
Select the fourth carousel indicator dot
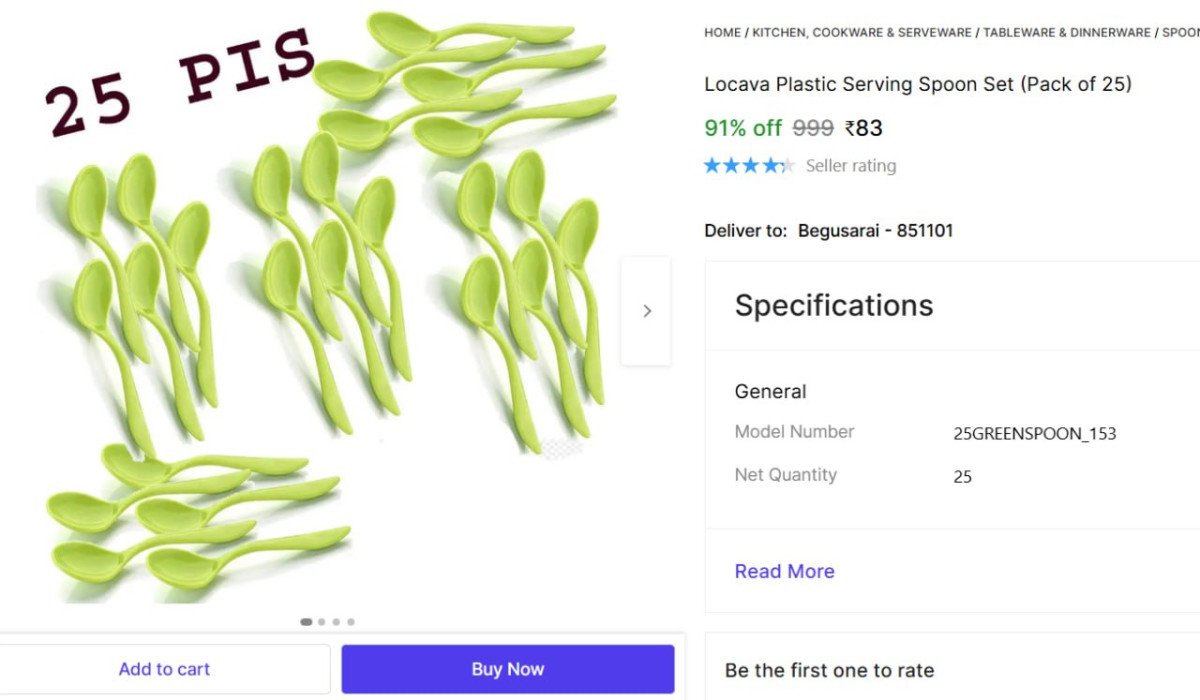[351, 622]
